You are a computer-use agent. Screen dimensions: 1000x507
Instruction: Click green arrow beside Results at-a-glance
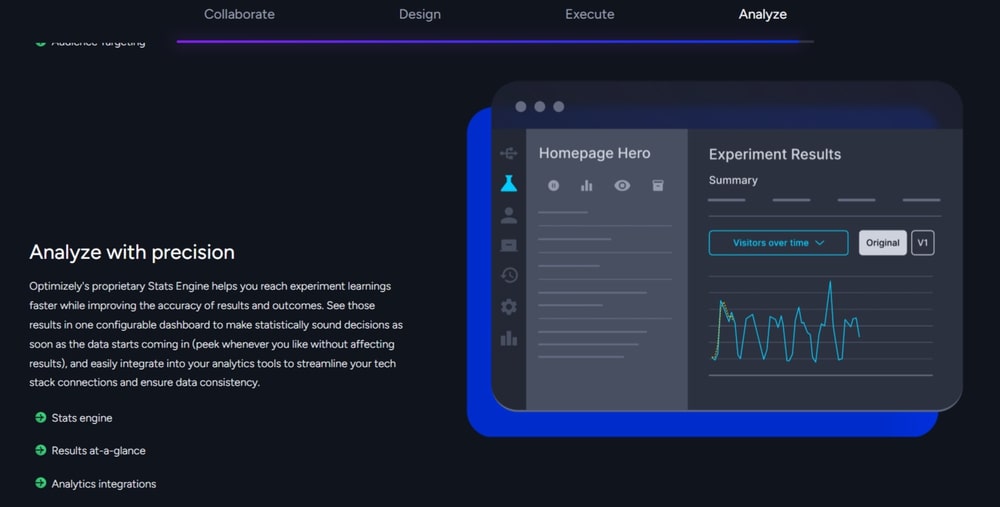[x=40, y=450]
